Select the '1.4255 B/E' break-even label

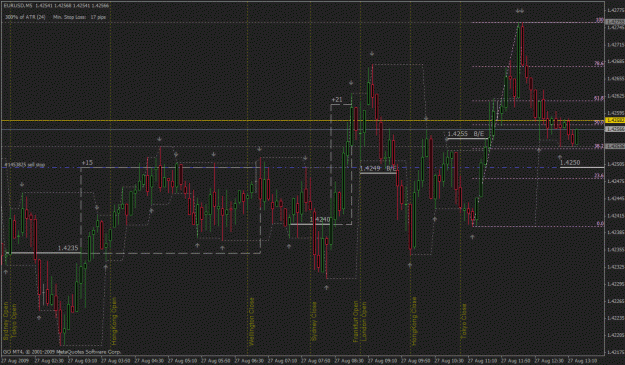coord(466,134)
